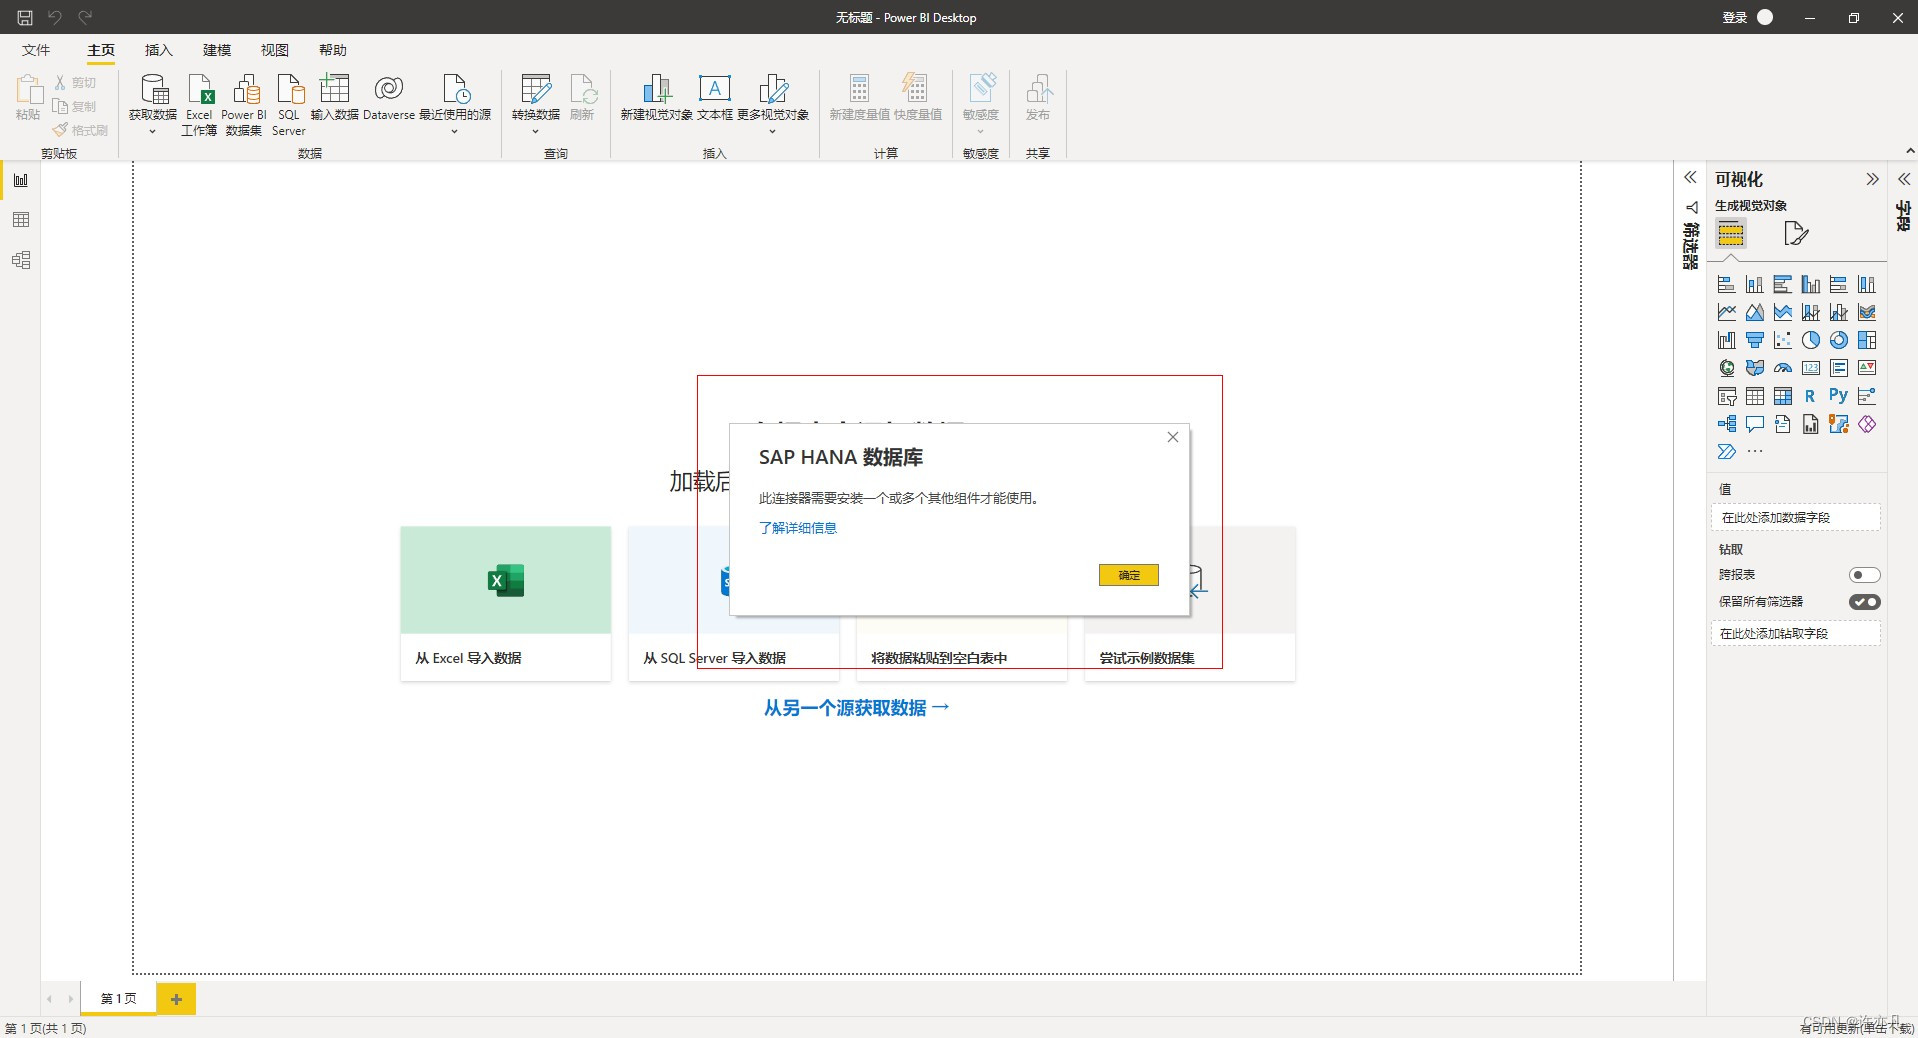Image resolution: width=1918 pixels, height=1038 pixels.
Task: Add a treemap visual
Action: [1866, 341]
